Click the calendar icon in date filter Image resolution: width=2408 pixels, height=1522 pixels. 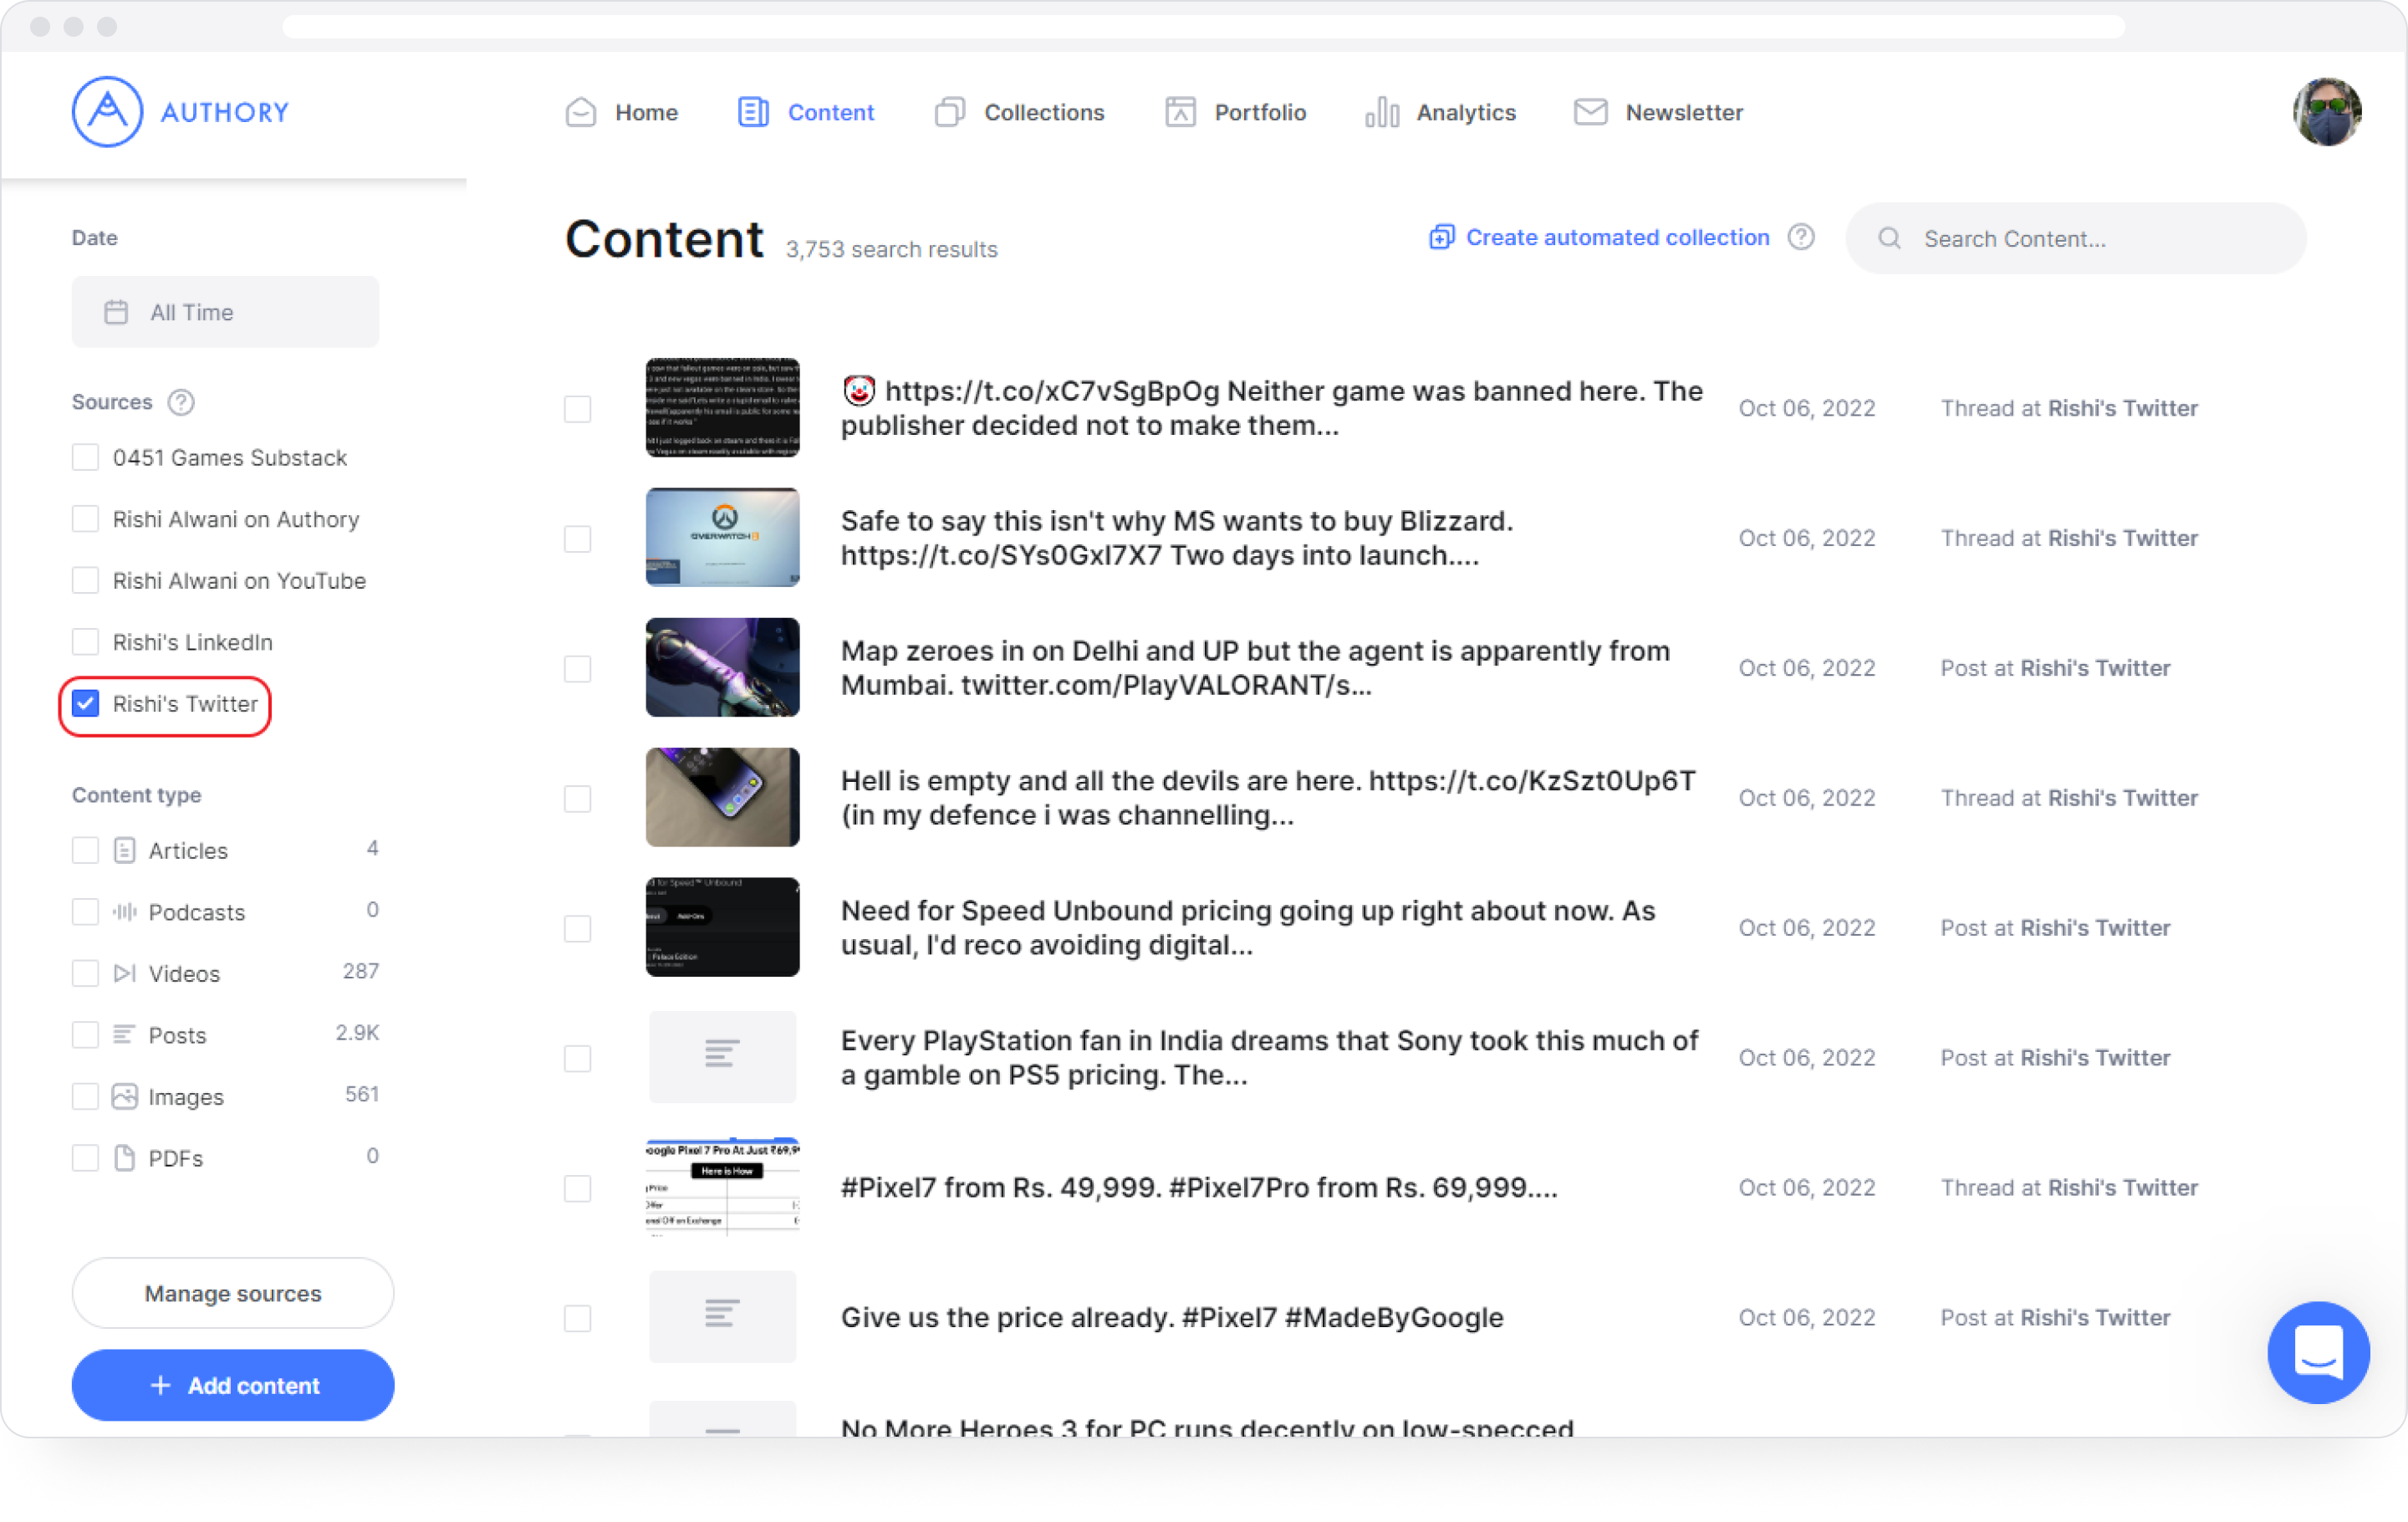(x=116, y=312)
